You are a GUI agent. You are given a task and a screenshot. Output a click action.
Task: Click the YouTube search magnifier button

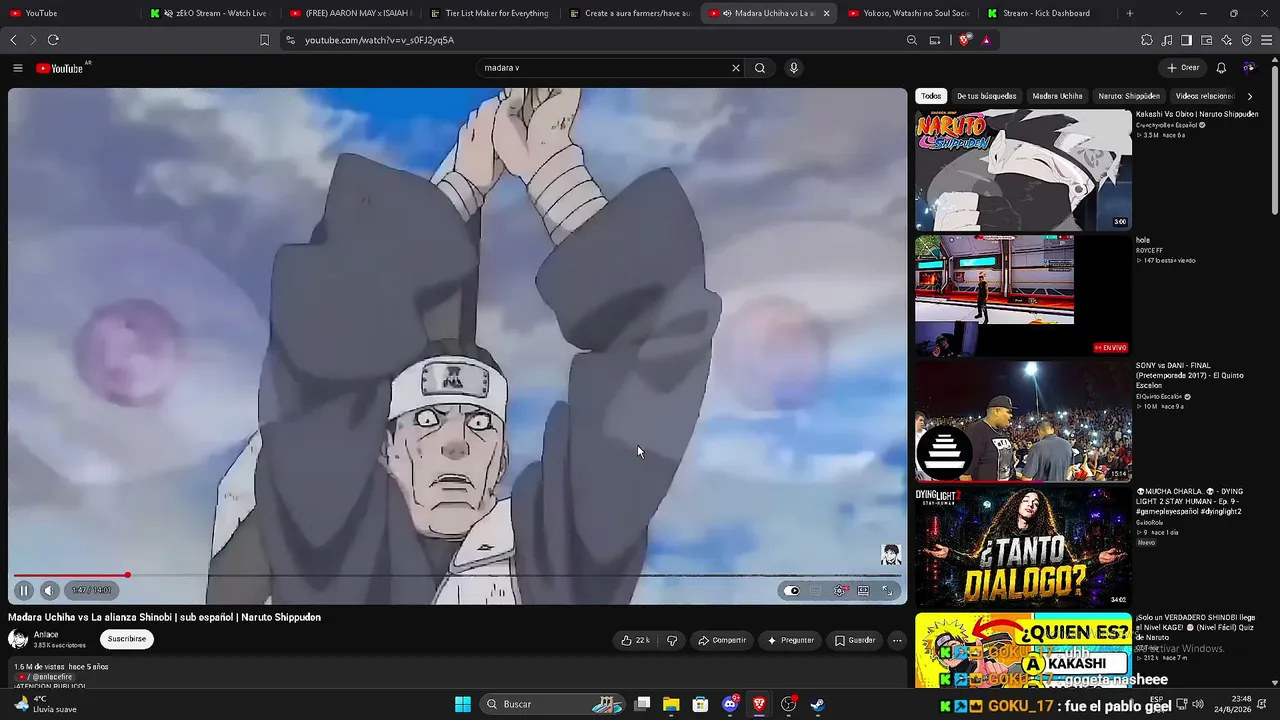click(760, 68)
